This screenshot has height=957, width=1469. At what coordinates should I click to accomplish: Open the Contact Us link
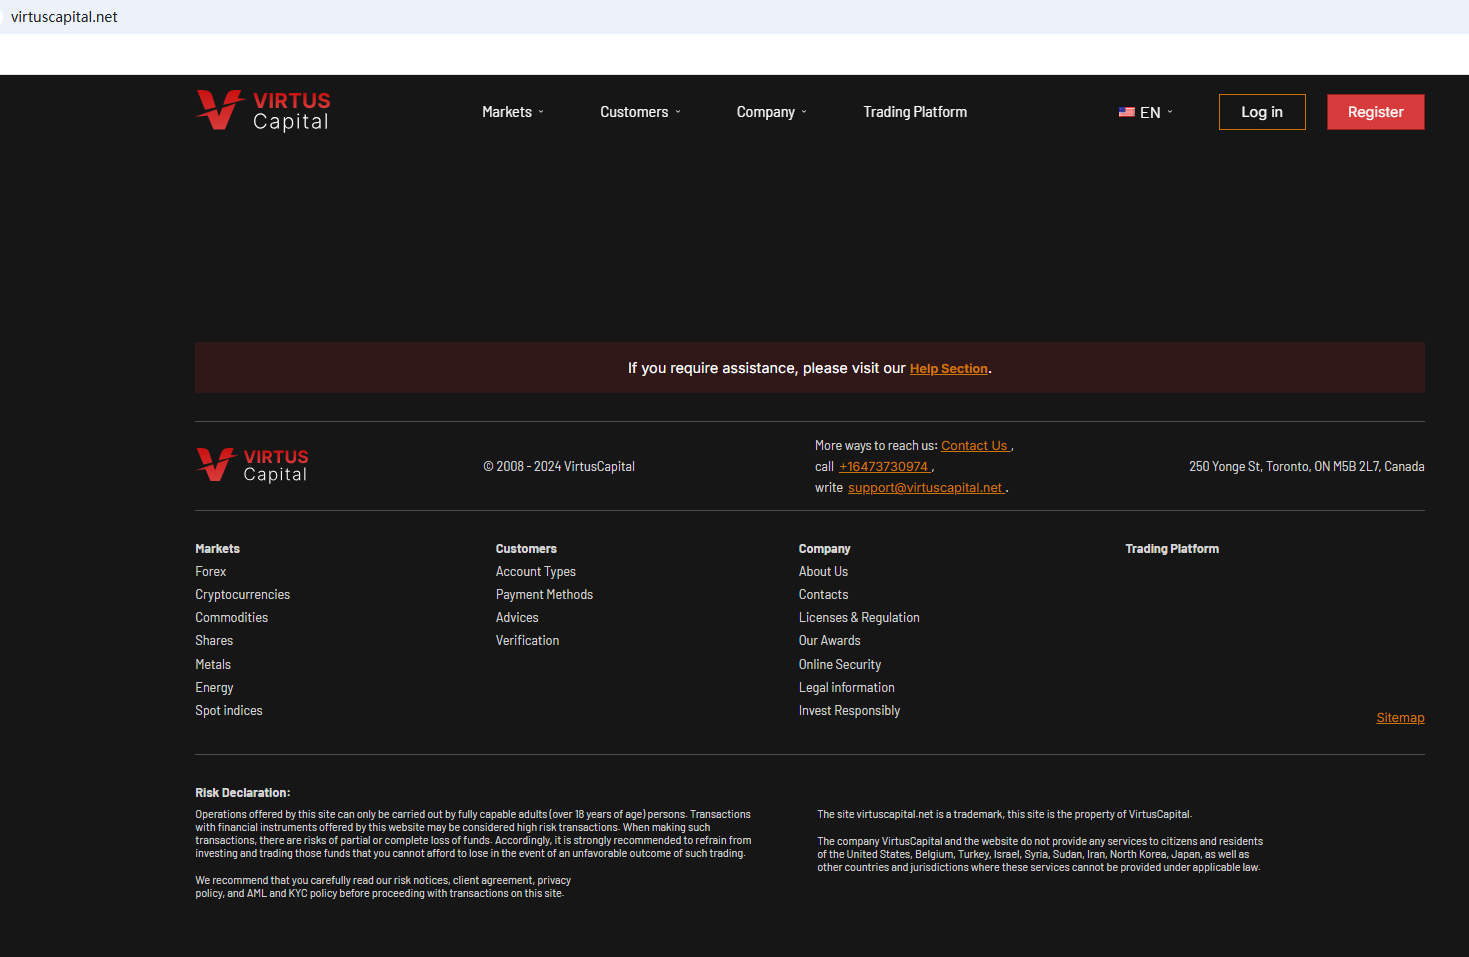pos(974,446)
